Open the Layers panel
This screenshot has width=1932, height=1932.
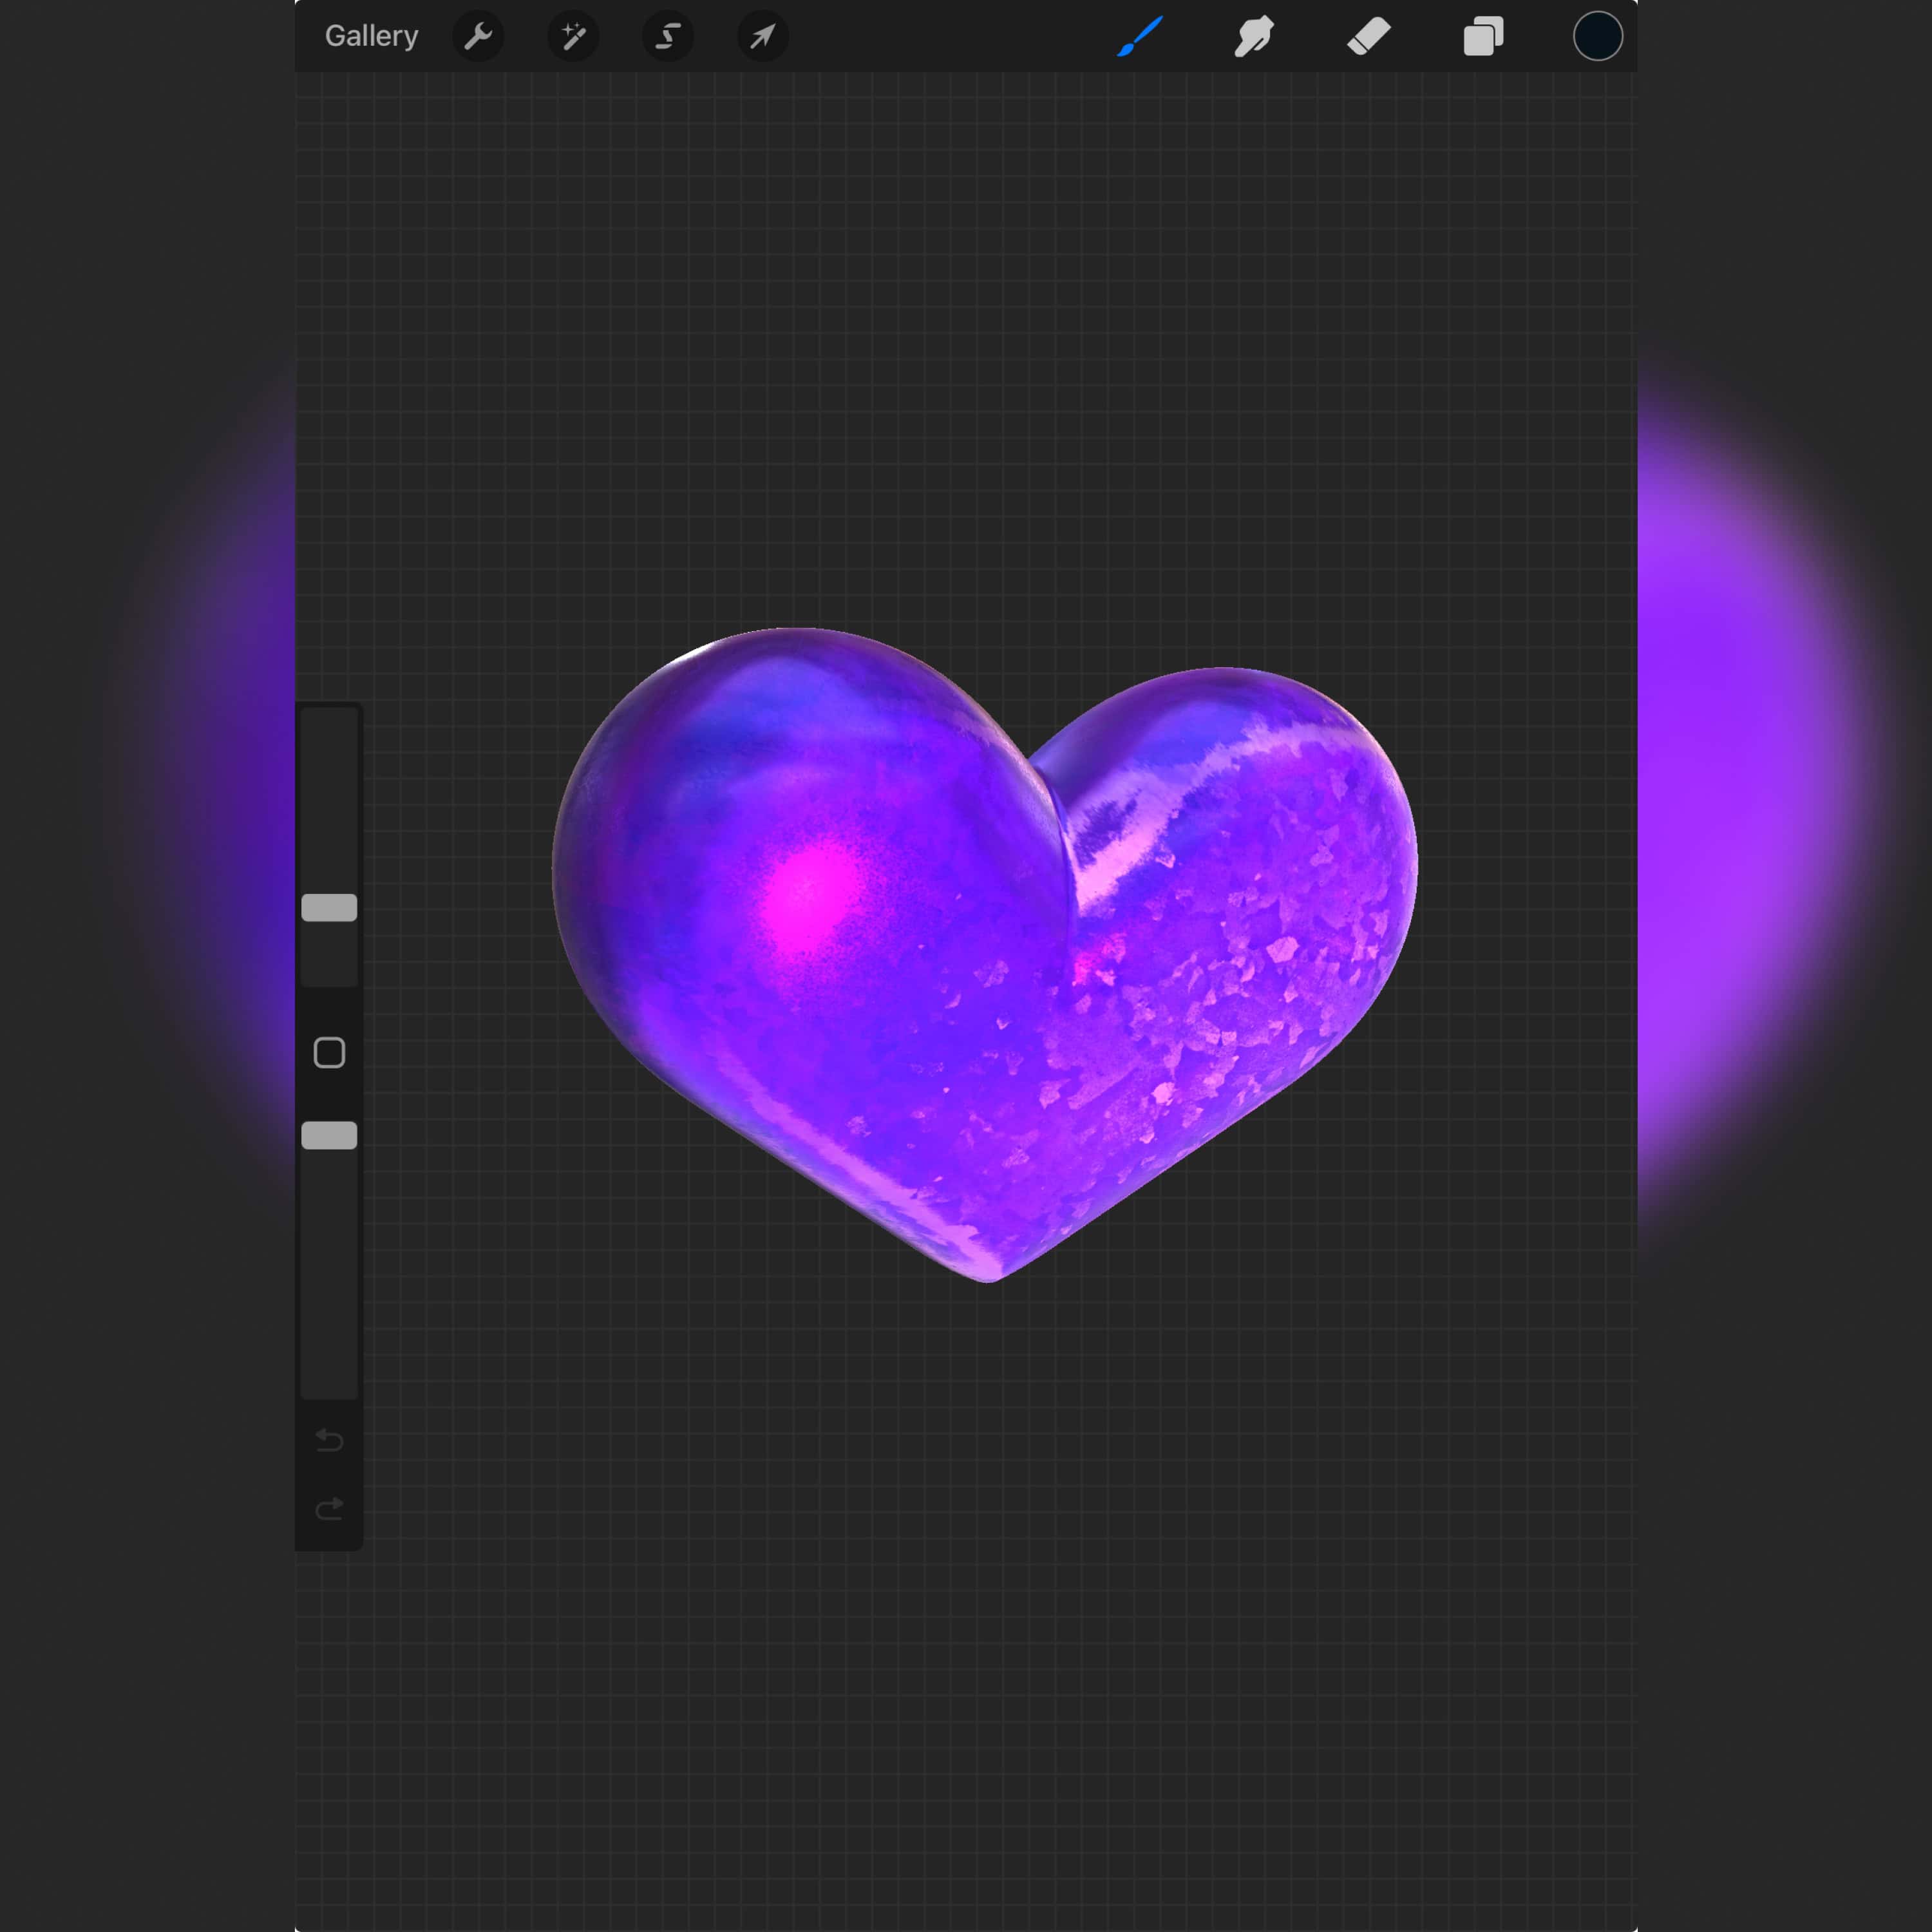(x=1483, y=37)
